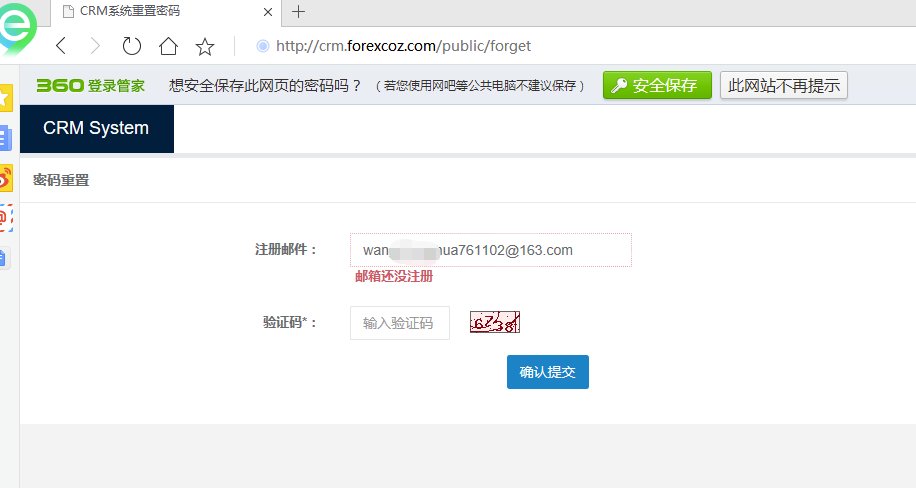Open the bottom blue sidebar icon
The height and width of the screenshot is (488, 916).
[4, 258]
